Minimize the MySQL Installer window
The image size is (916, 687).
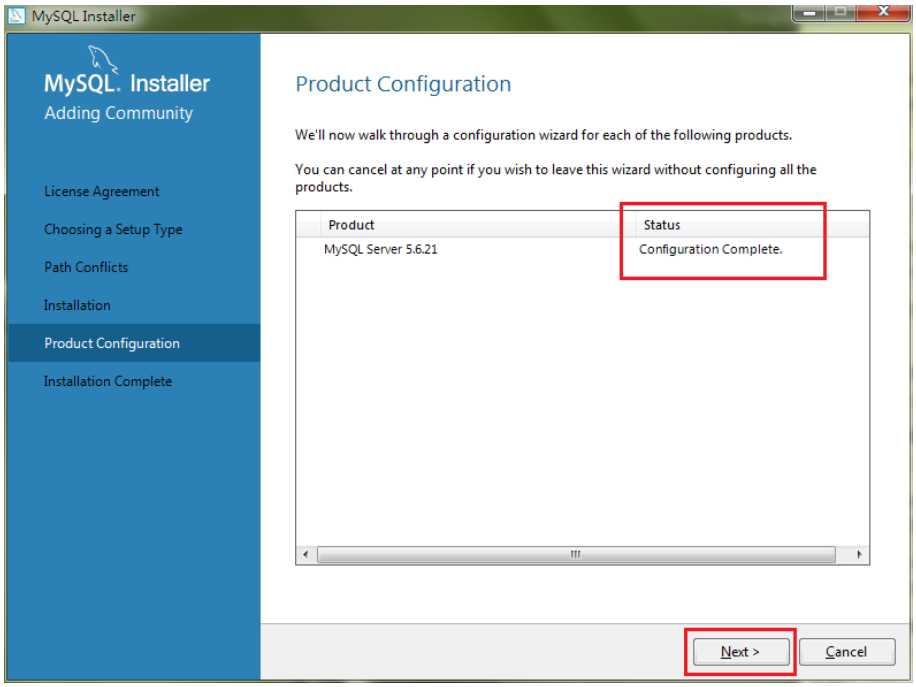tap(814, 14)
